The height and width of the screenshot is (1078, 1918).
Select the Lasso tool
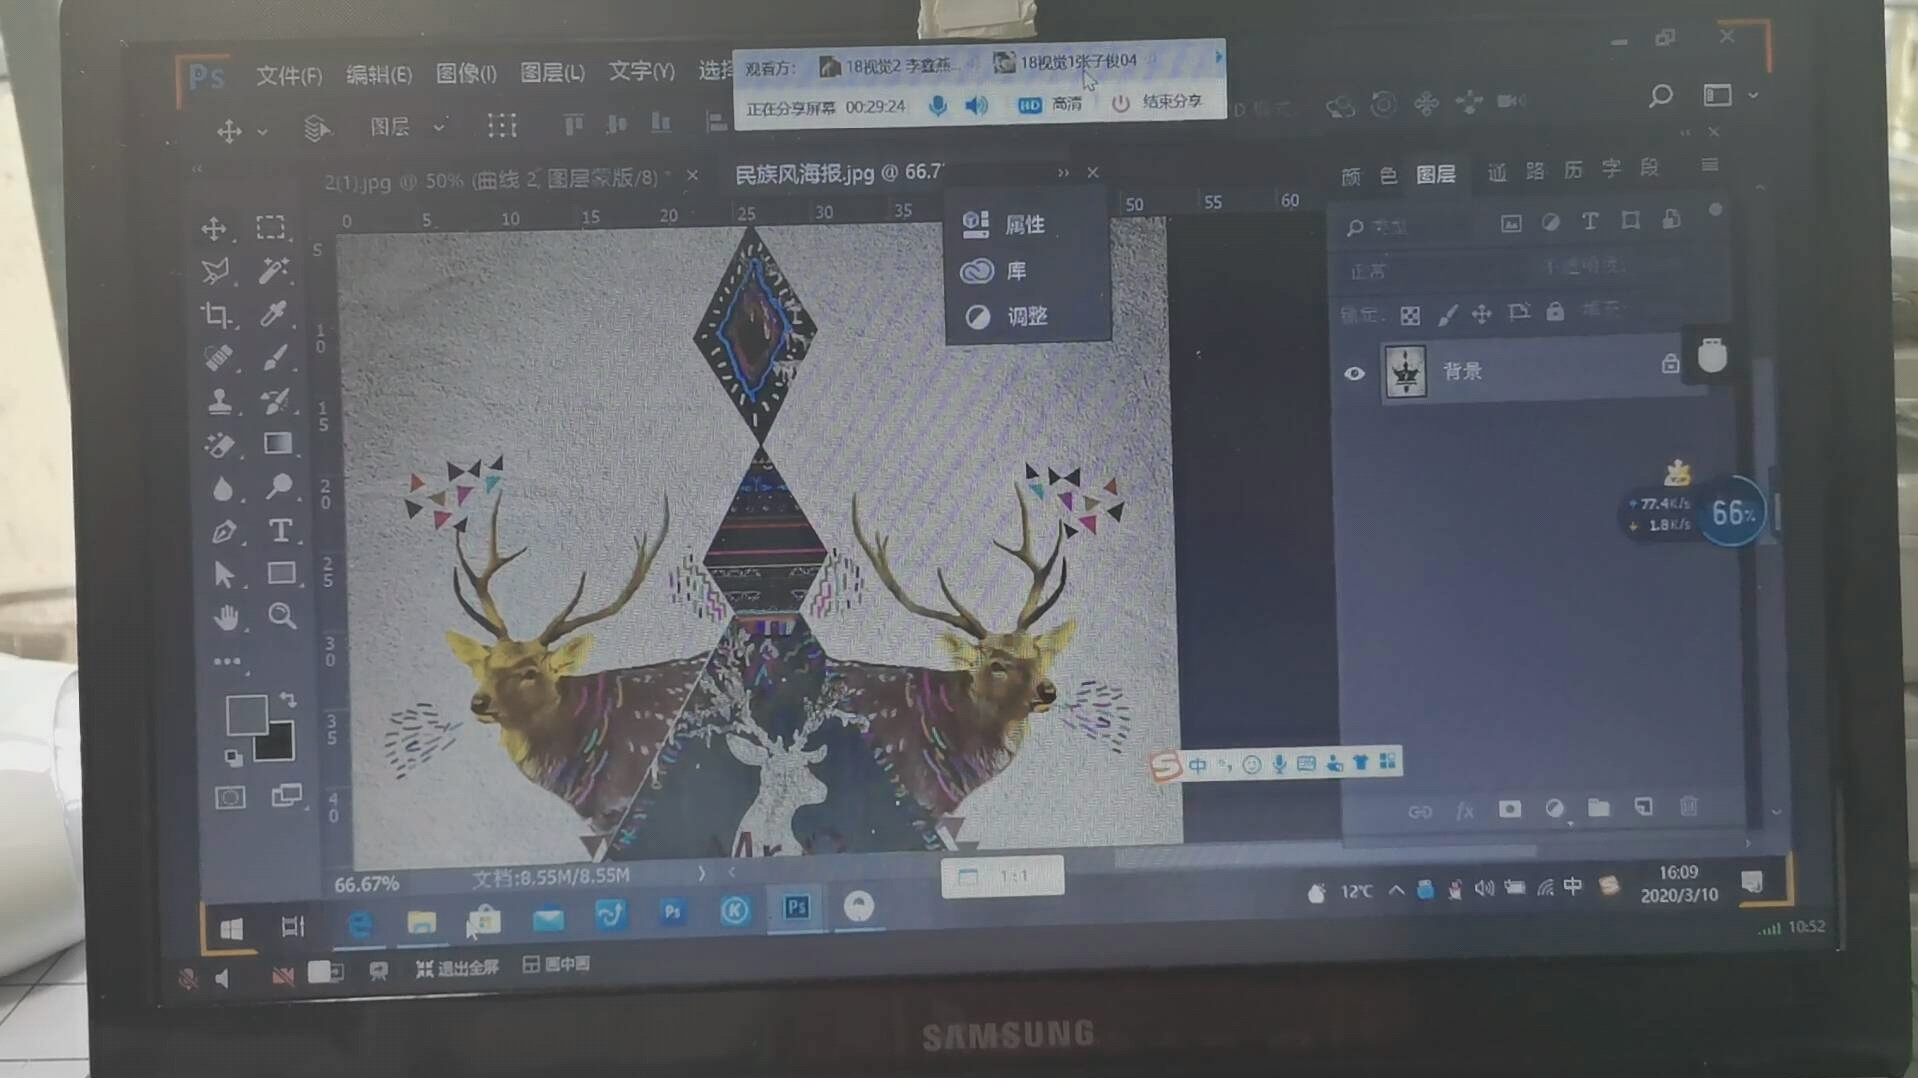pos(216,271)
